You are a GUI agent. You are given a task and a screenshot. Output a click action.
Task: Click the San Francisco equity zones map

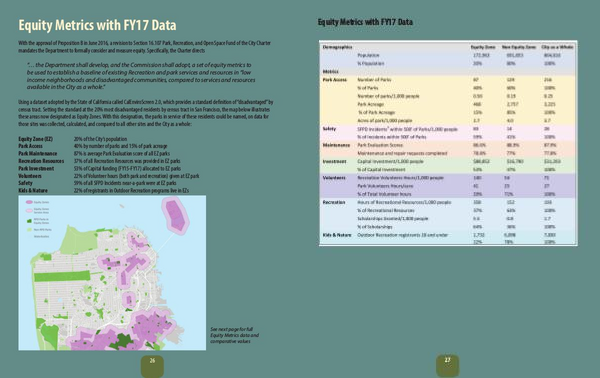pos(112,273)
